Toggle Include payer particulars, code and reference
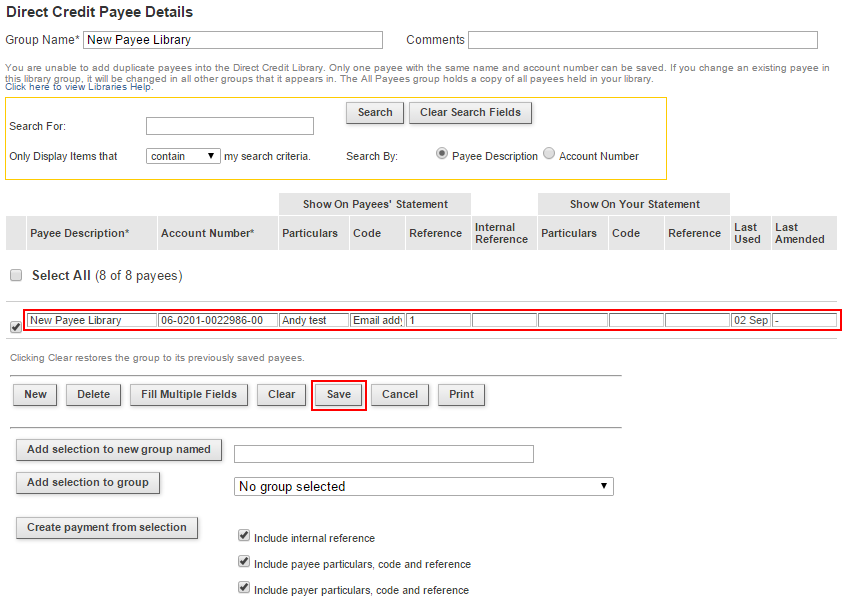The width and height of the screenshot is (850, 611). click(244, 588)
